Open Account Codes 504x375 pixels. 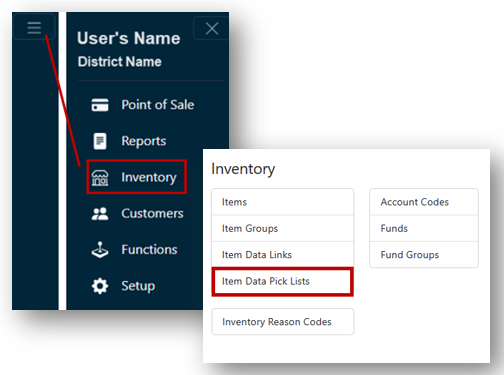(x=424, y=202)
